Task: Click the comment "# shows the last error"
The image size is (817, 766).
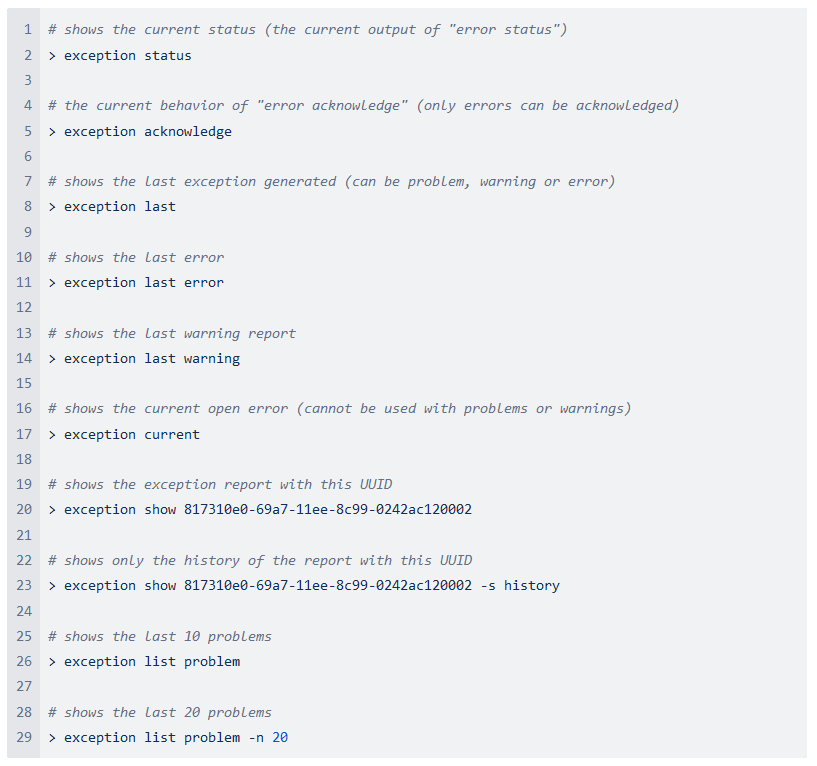Action: point(136,258)
